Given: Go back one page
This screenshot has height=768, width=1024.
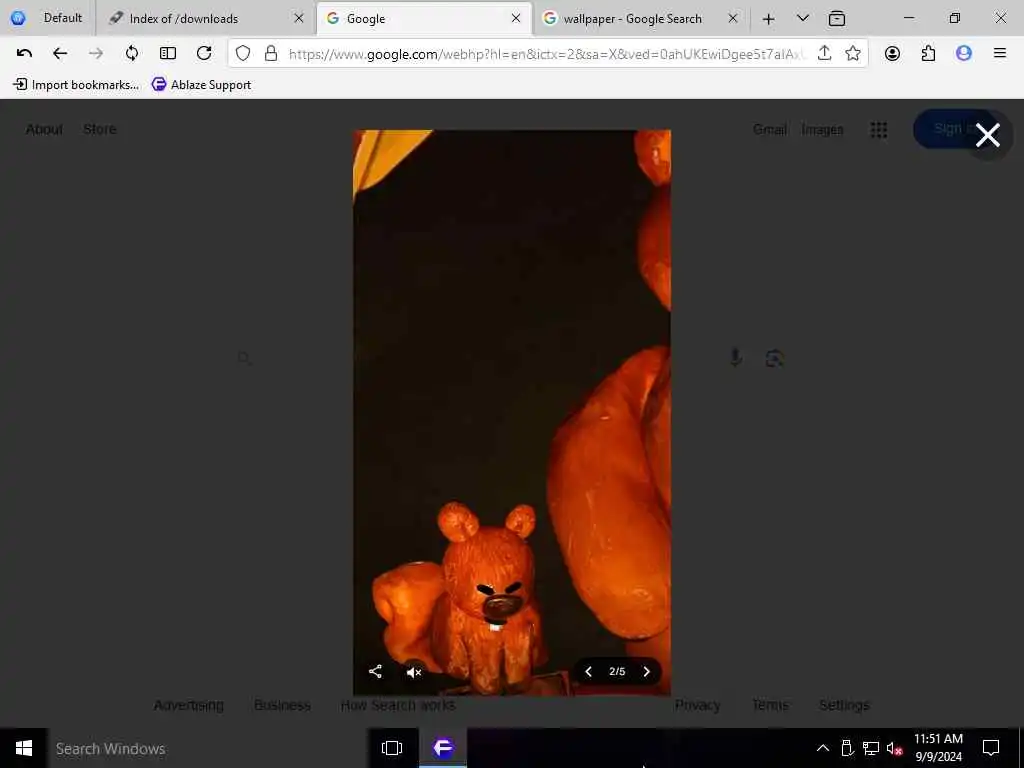Looking at the screenshot, I should (x=60, y=54).
